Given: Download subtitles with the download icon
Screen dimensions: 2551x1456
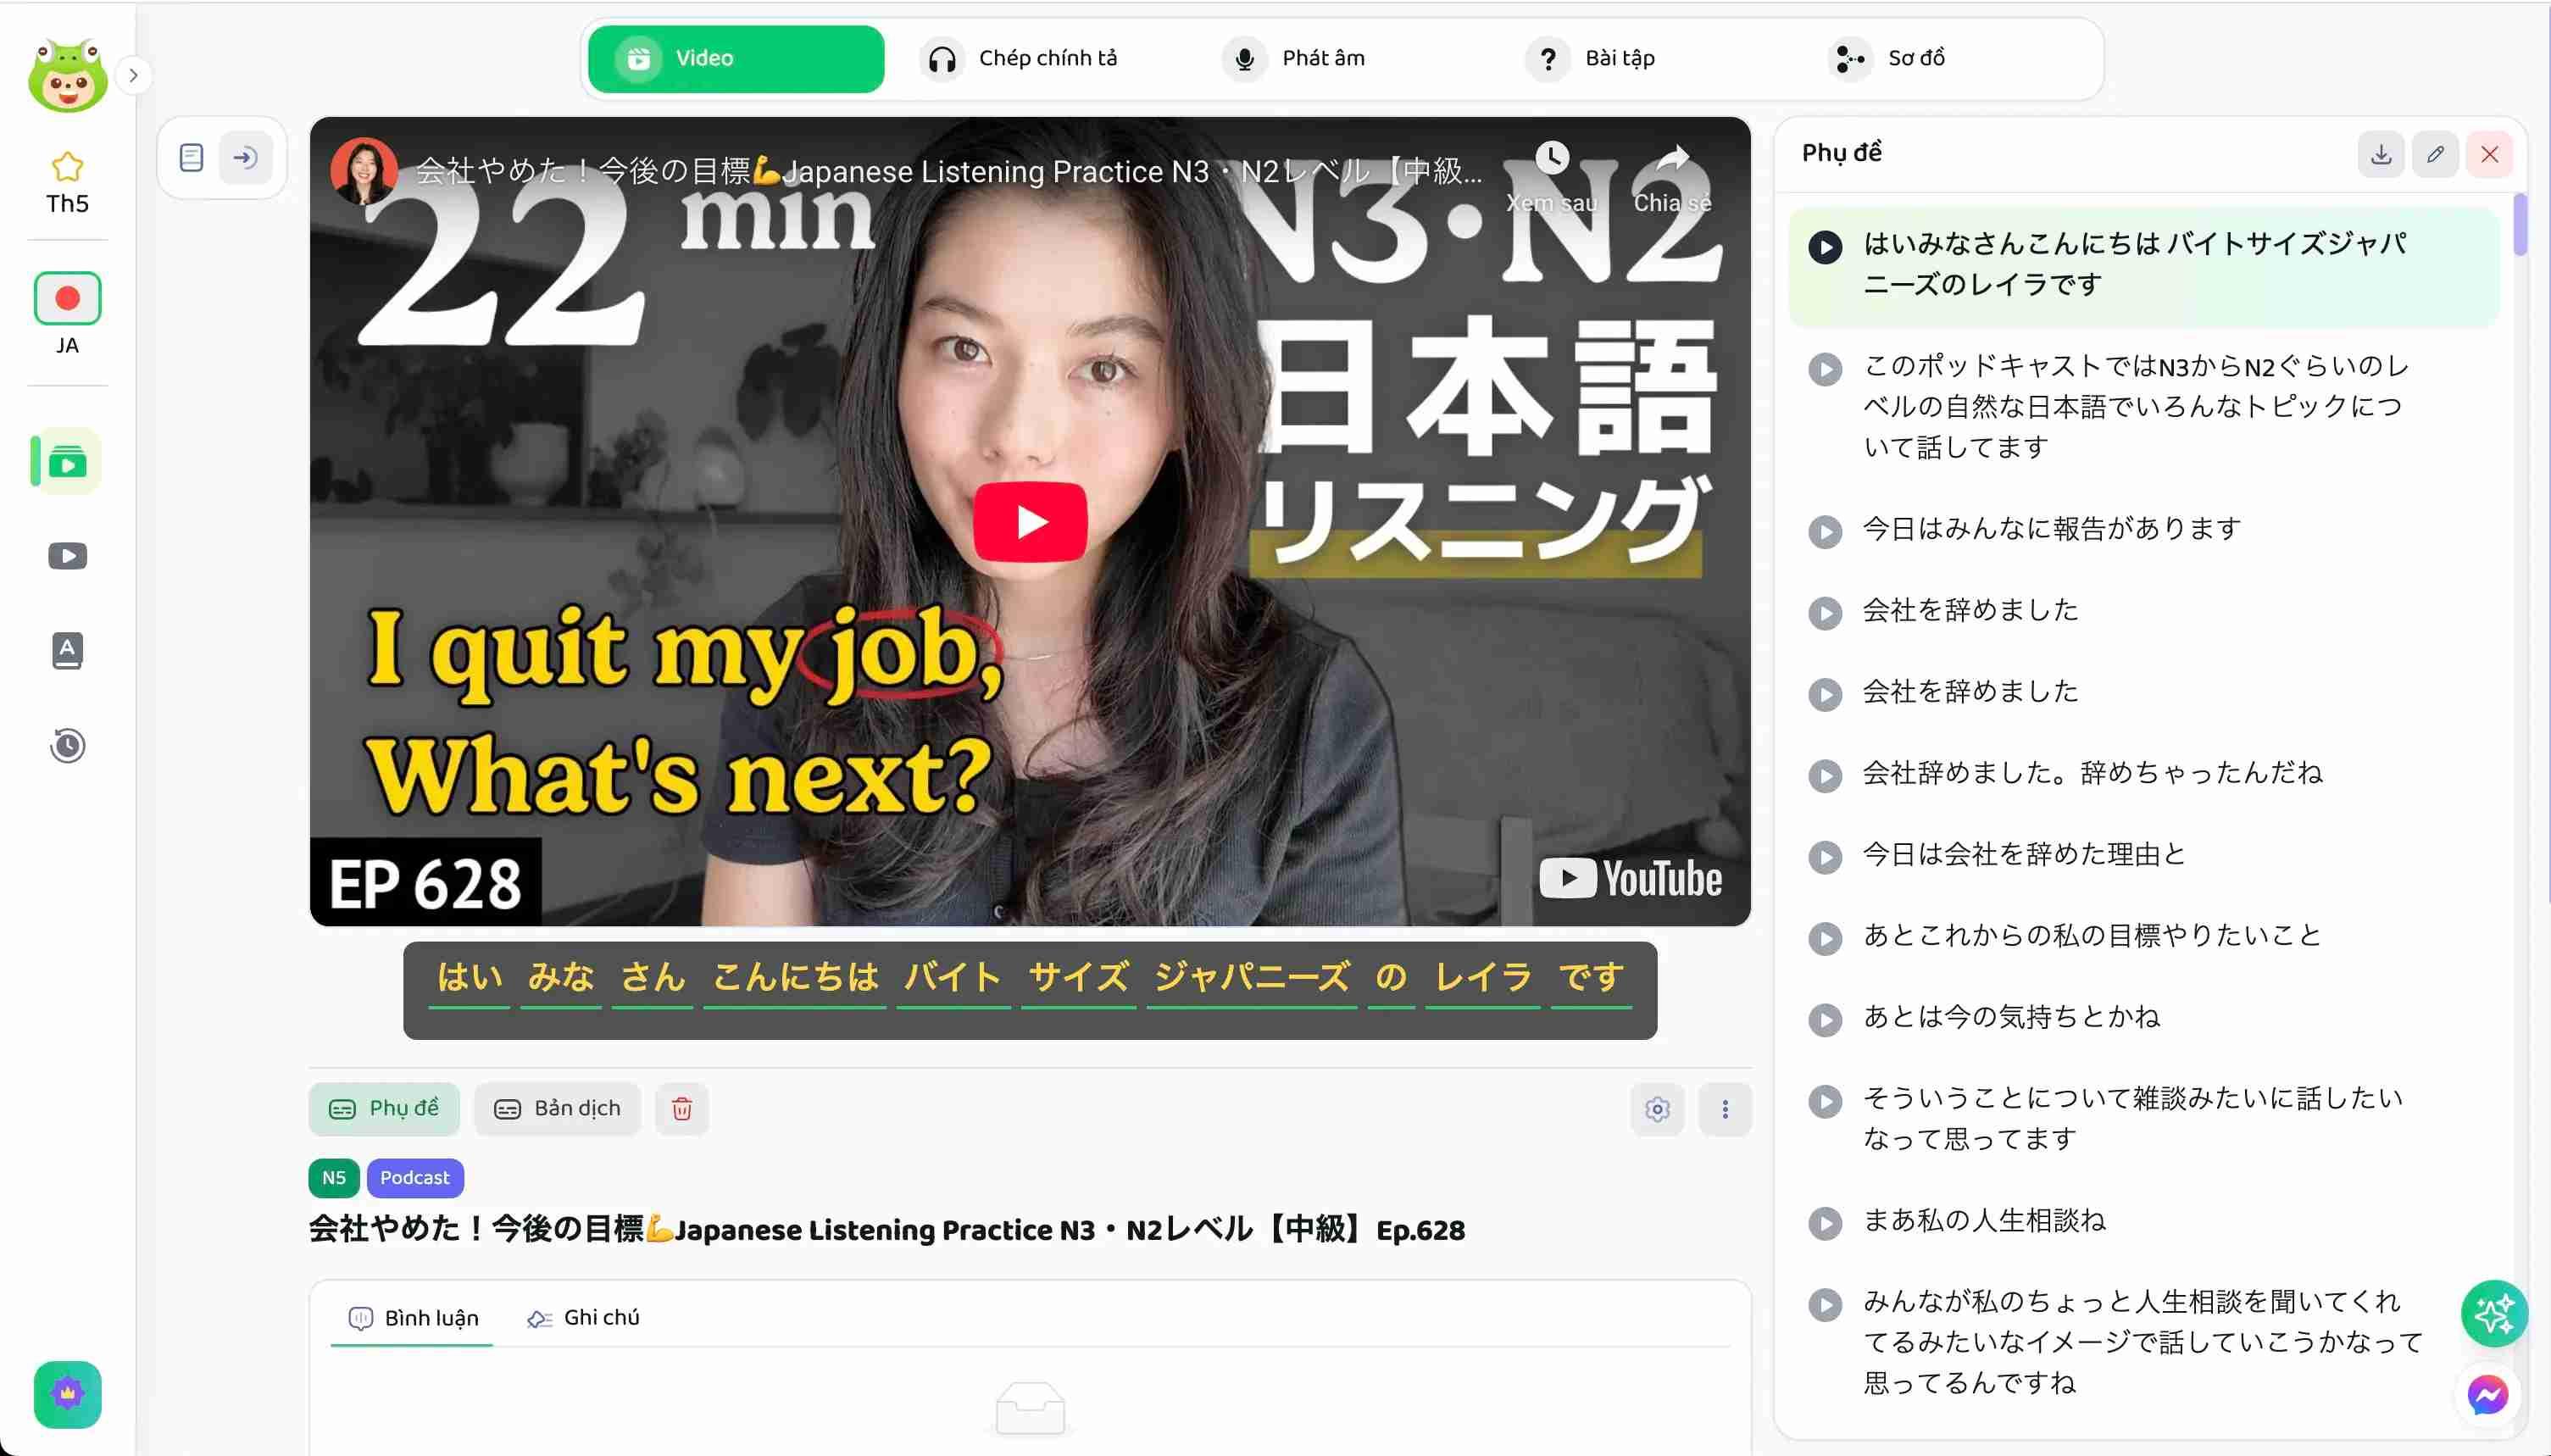Looking at the screenshot, I should click(2380, 155).
